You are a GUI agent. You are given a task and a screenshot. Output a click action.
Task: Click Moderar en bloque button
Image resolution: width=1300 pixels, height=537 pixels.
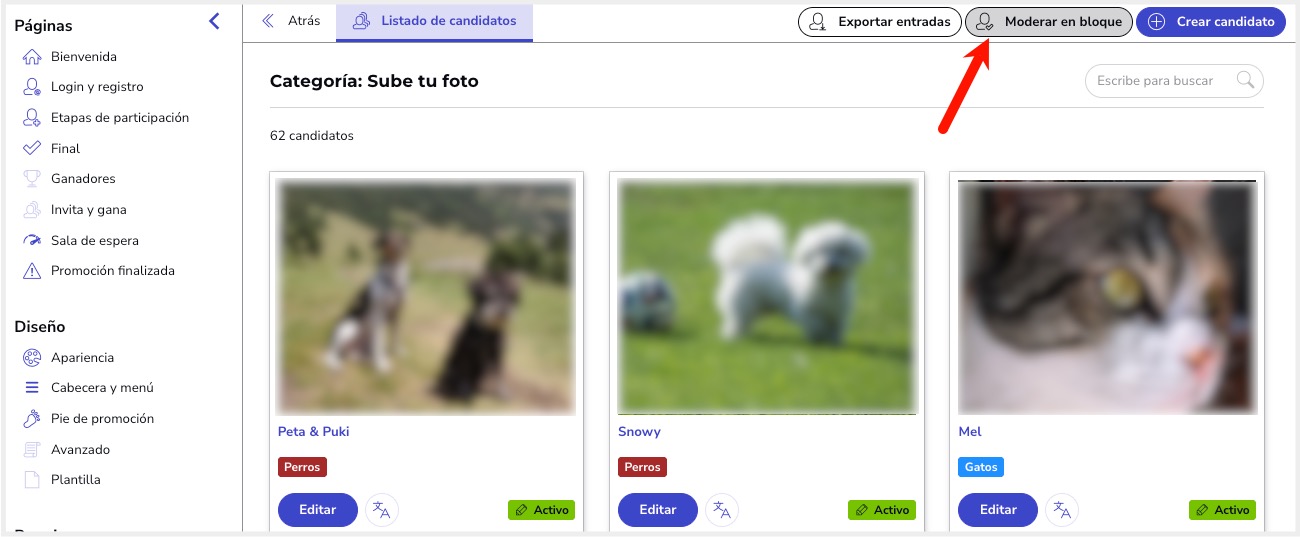coord(1049,22)
